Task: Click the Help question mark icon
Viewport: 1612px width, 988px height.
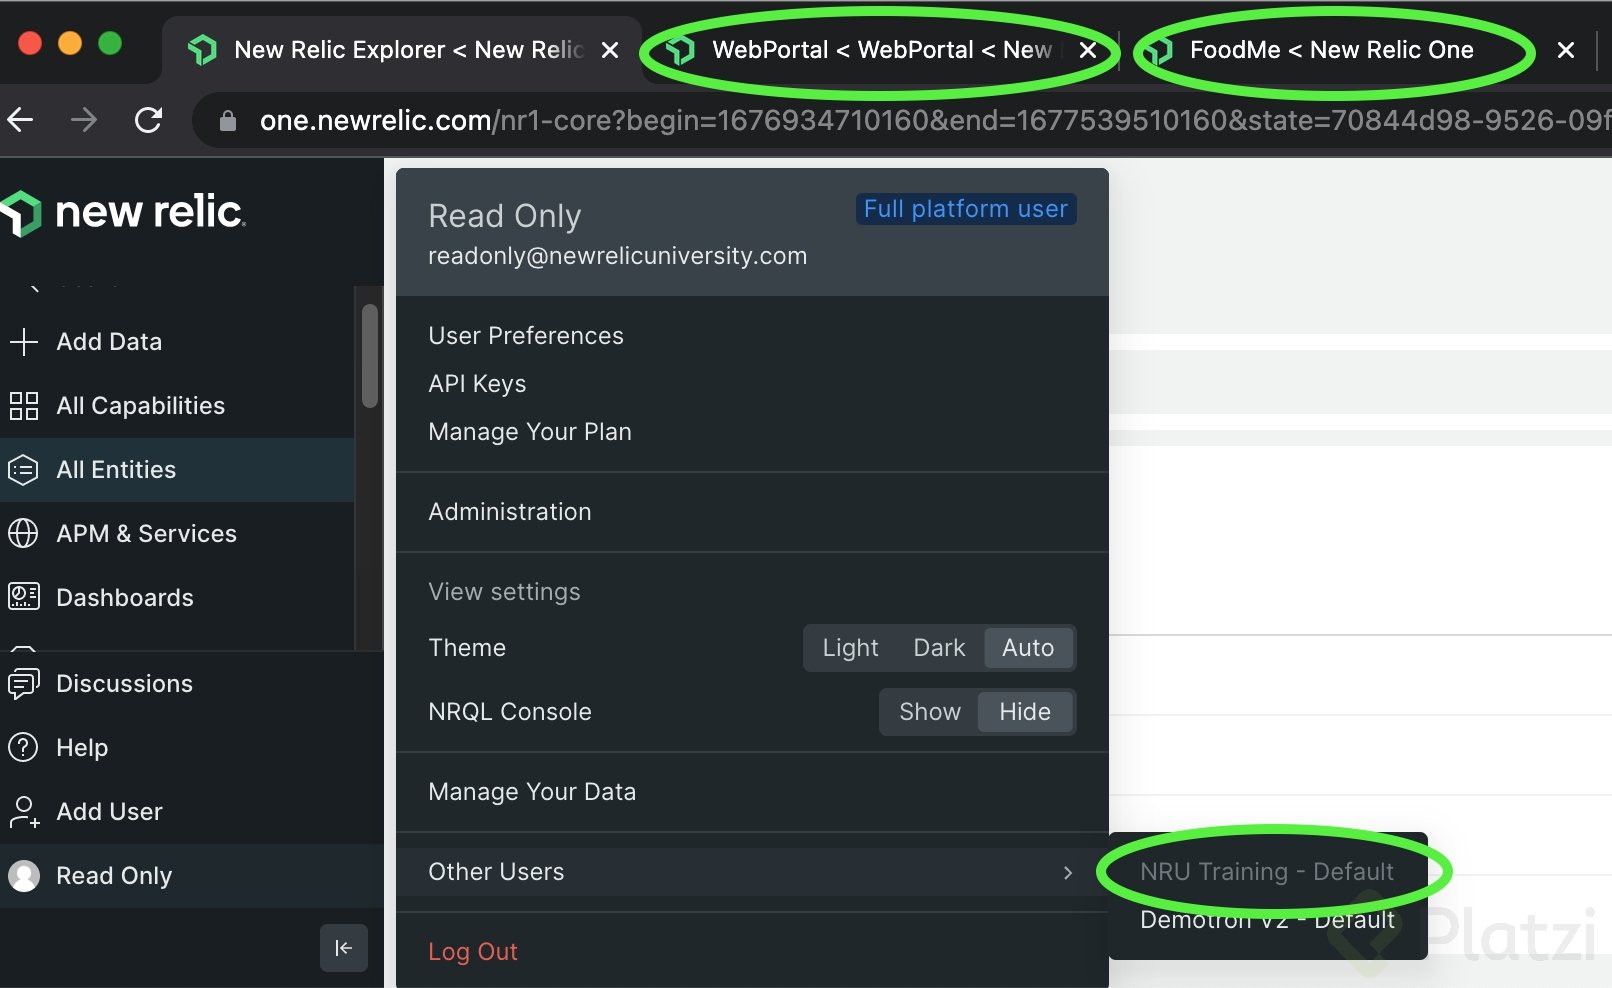Action: pyautogui.click(x=23, y=748)
